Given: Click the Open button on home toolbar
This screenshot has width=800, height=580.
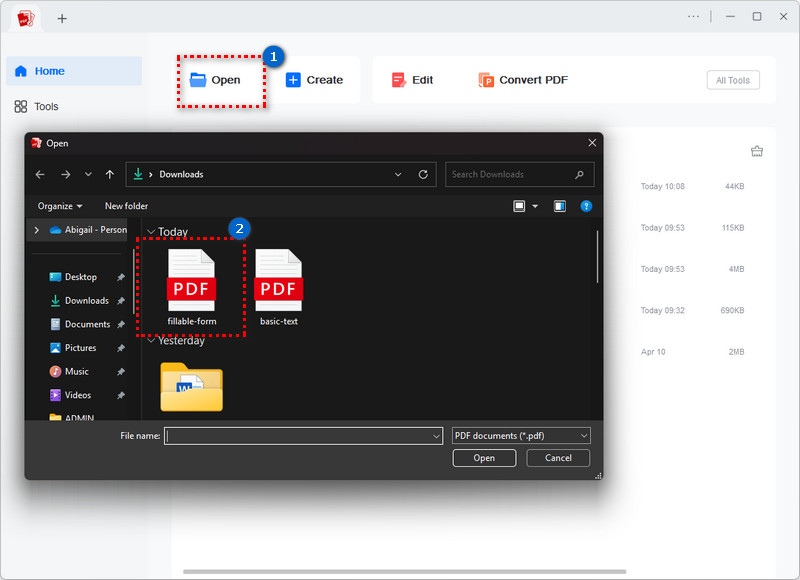Looking at the screenshot, I should pyautogui.click(x=215, y=80).
